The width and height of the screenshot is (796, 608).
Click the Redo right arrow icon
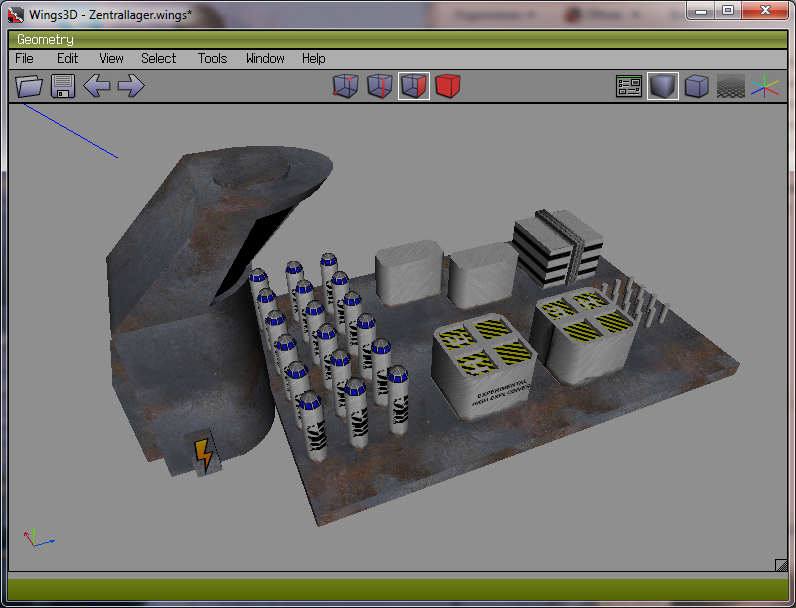[x=131, y=86]
